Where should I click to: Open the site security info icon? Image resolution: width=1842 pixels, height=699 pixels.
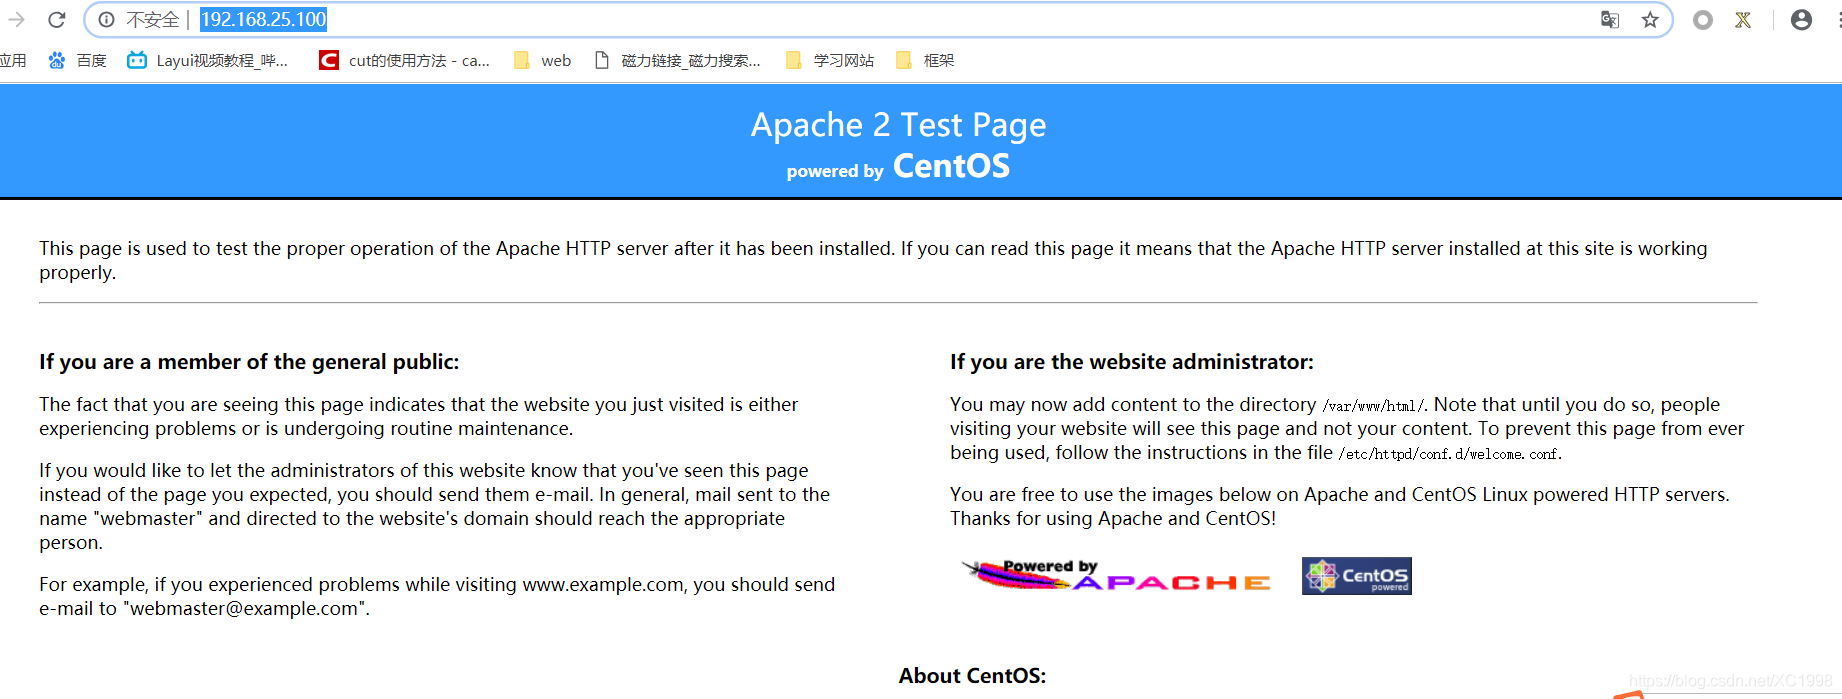coord(106,19)
